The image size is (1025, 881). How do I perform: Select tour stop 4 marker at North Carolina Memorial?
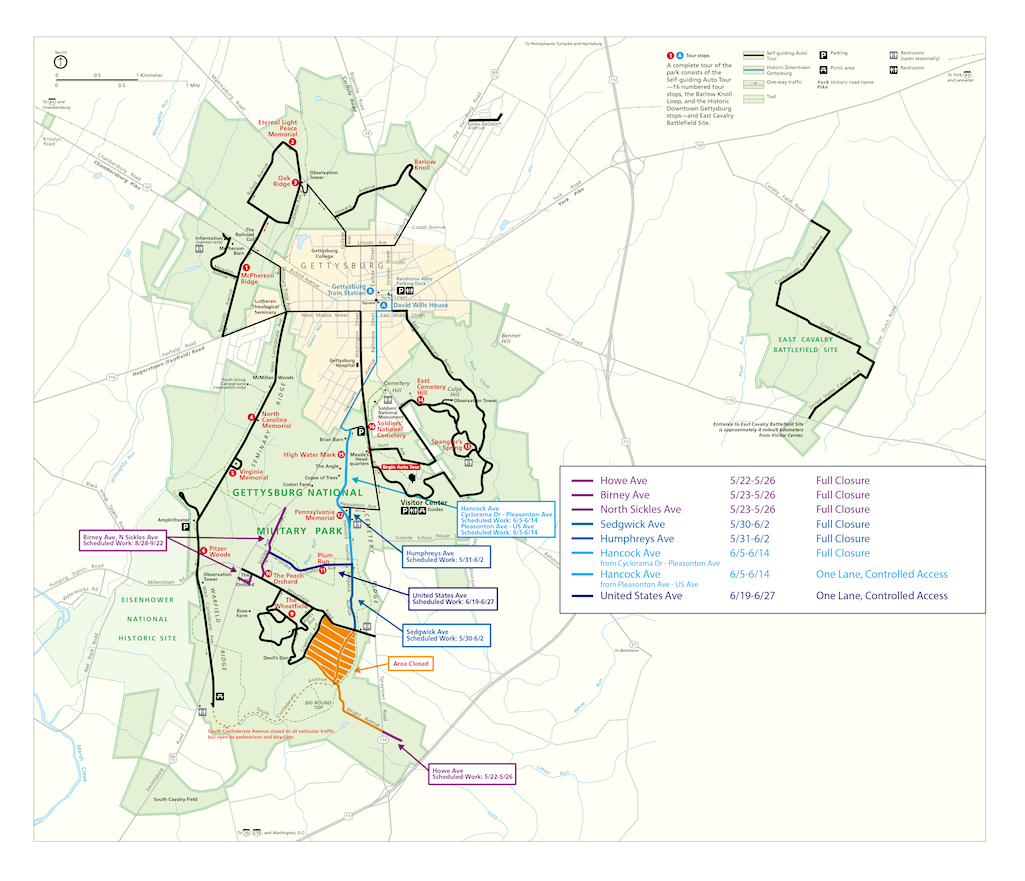[x=252, y=417]
